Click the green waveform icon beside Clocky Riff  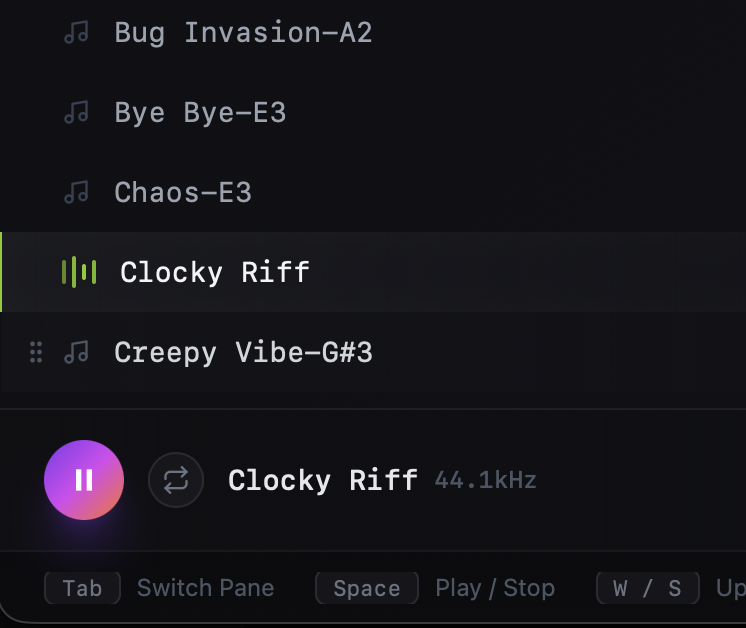79,272
